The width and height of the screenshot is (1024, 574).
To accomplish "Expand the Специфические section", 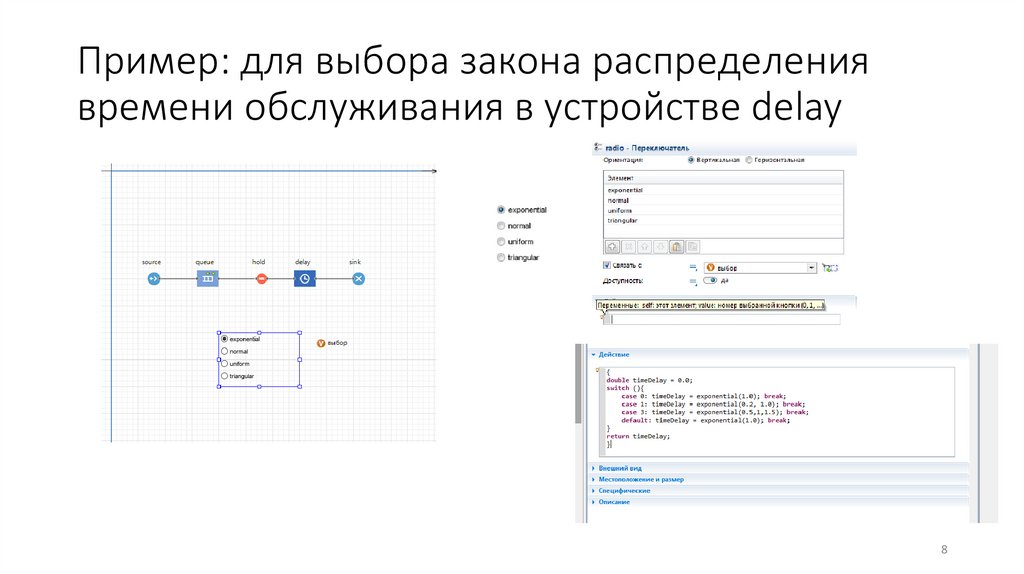I will tap(594, 490).
